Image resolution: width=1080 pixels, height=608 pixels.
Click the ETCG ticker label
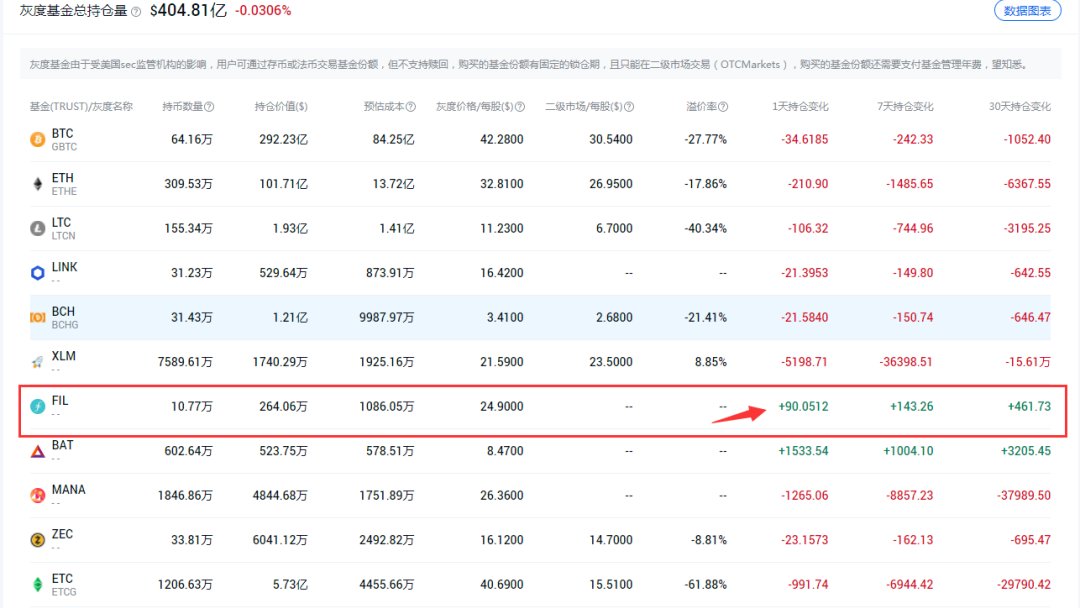pos(64,593)
